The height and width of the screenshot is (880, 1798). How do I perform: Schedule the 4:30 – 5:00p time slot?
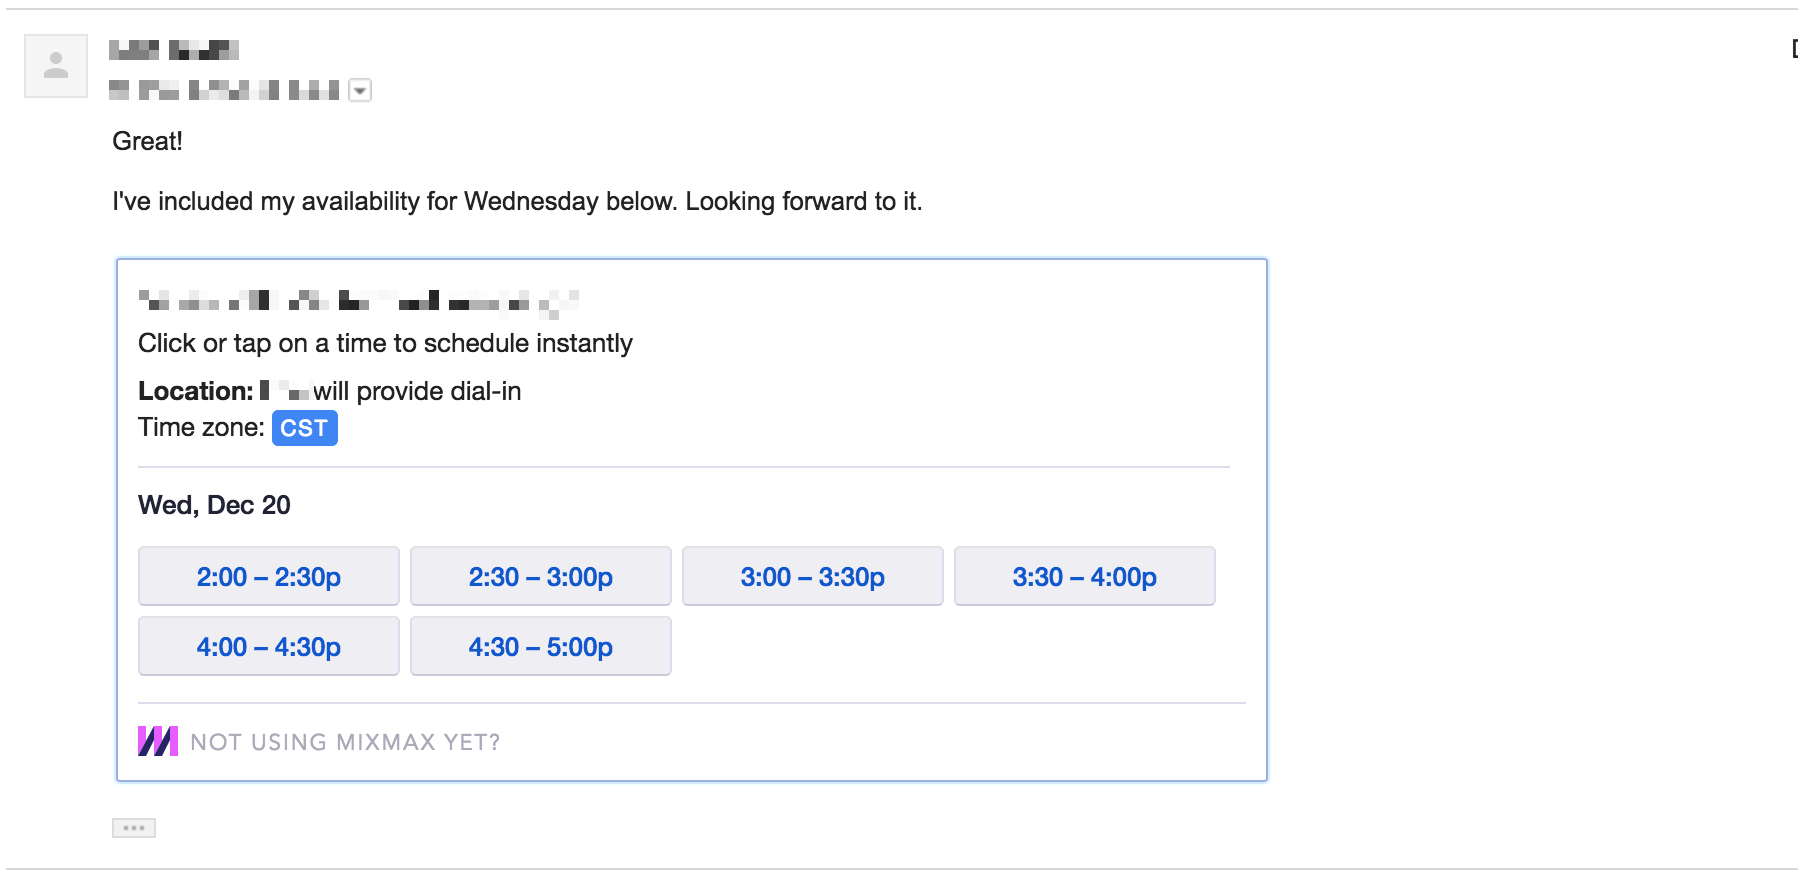point(541,646)
